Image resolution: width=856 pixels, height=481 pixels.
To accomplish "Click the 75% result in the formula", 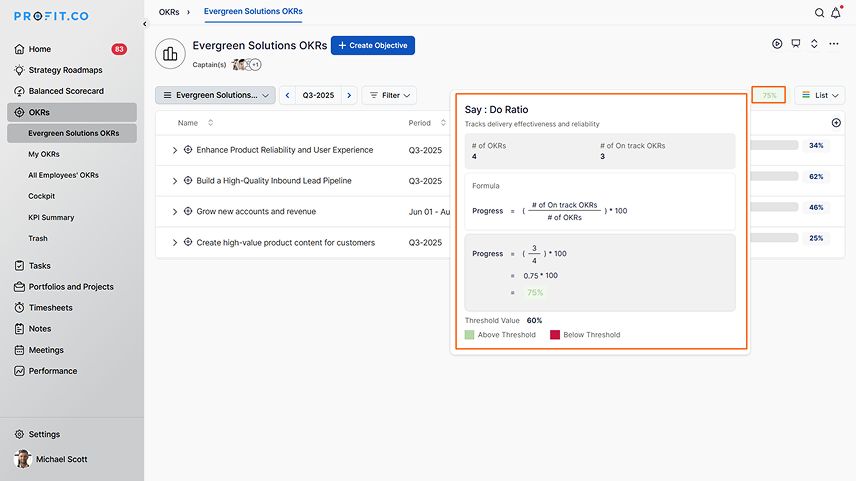I will pos(535,293).
